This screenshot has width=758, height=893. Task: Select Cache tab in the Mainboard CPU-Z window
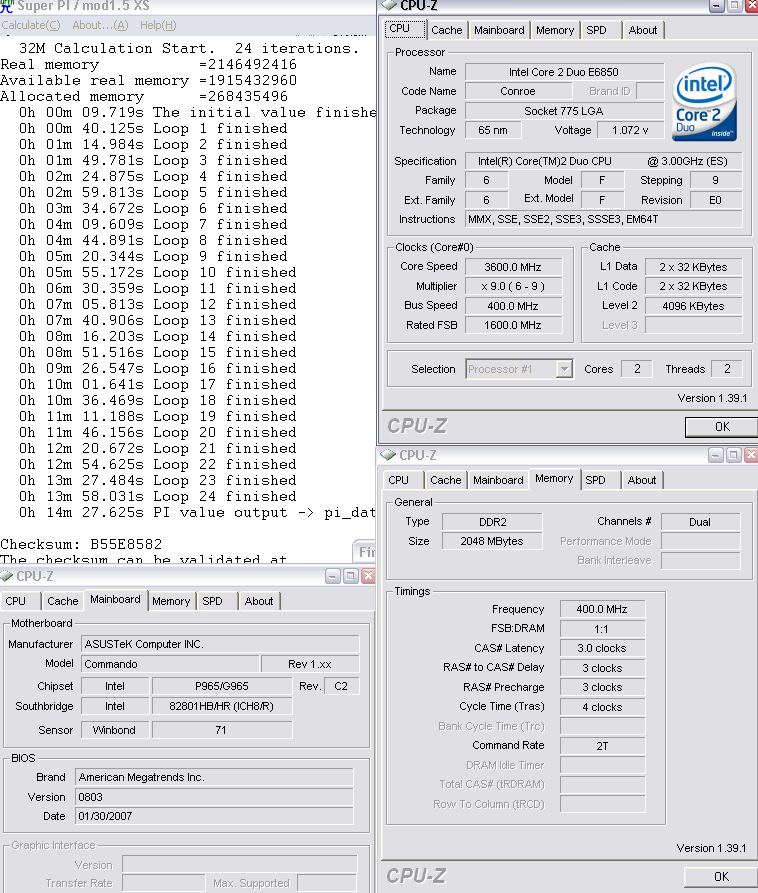coord(62,601)
